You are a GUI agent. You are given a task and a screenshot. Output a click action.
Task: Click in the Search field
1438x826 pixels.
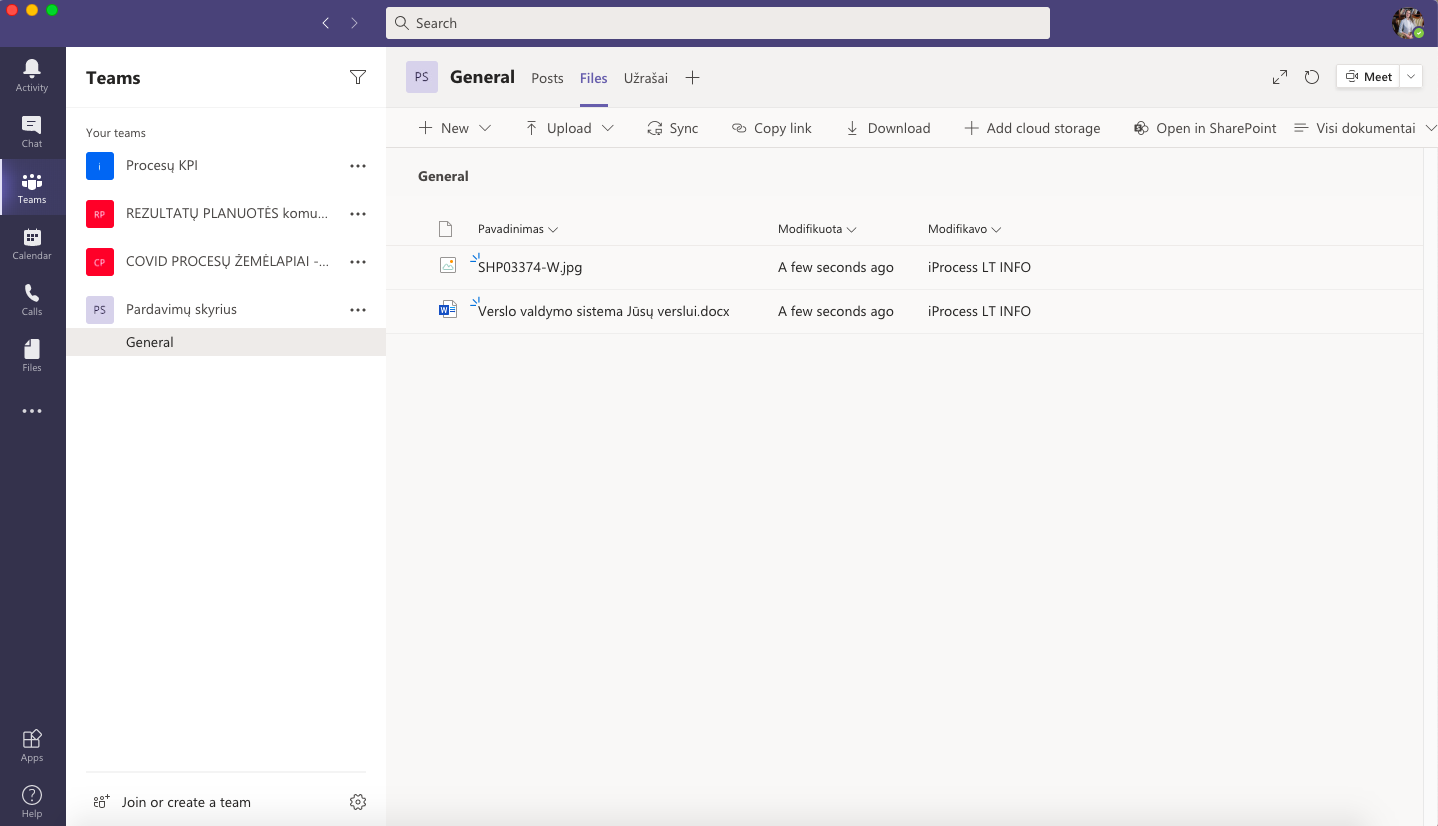pos(718,23)
